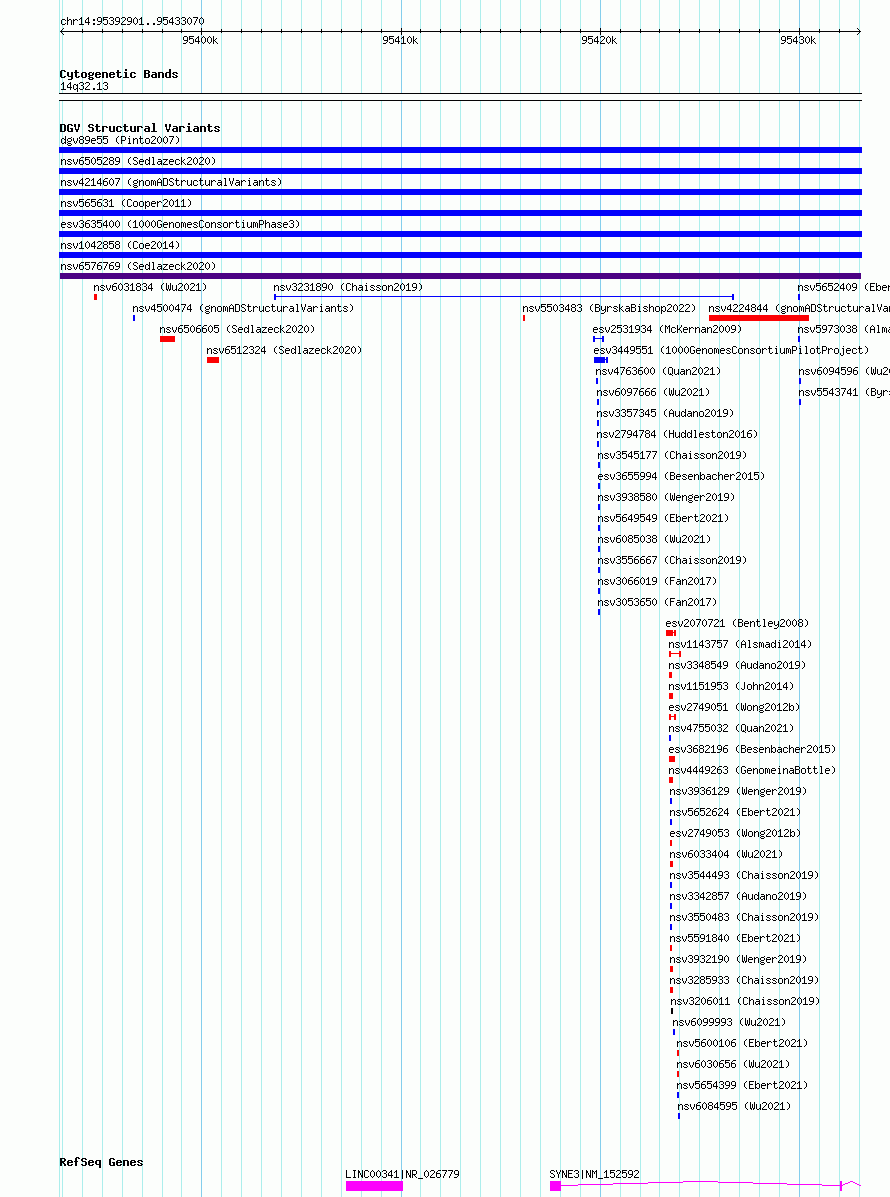Select nsv6031834 (Wu2021) label

tap(150, 287)
